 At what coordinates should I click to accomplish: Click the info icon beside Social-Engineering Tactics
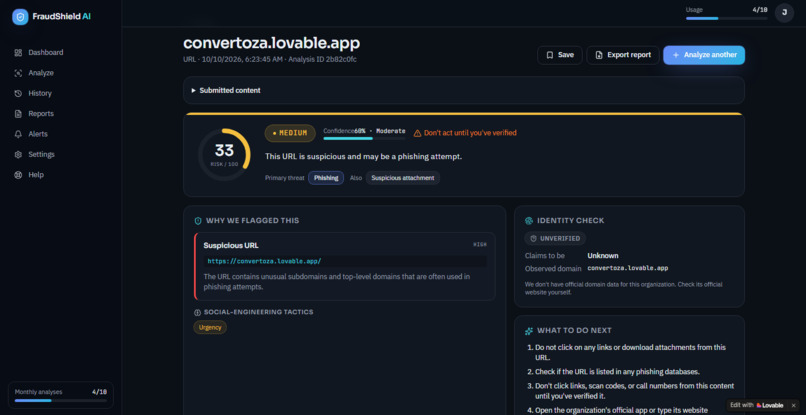[197, 312]
